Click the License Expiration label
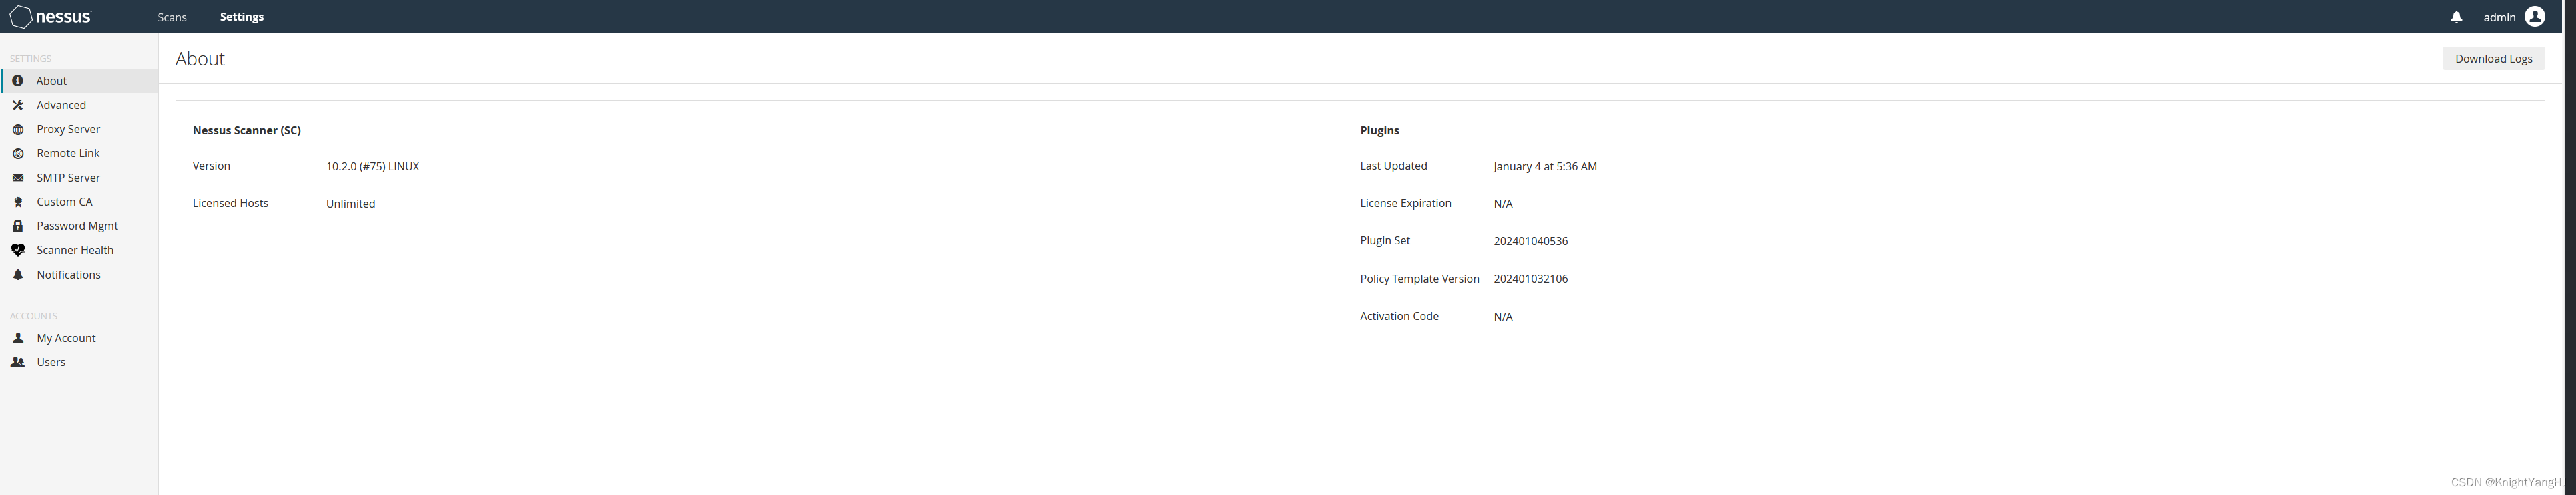The width and height of the screenshot is (2576, 495). [x=1406, y=203]
